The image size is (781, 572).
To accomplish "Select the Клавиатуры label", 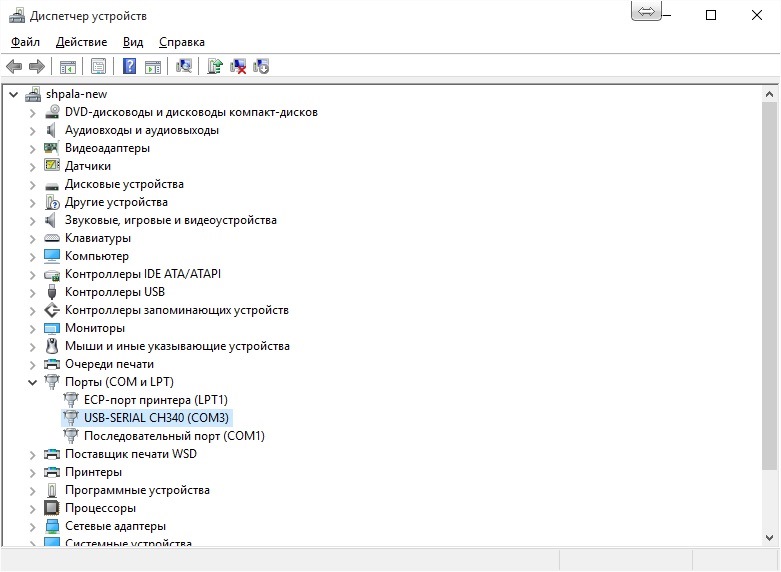I will click(x=98, y=238).
